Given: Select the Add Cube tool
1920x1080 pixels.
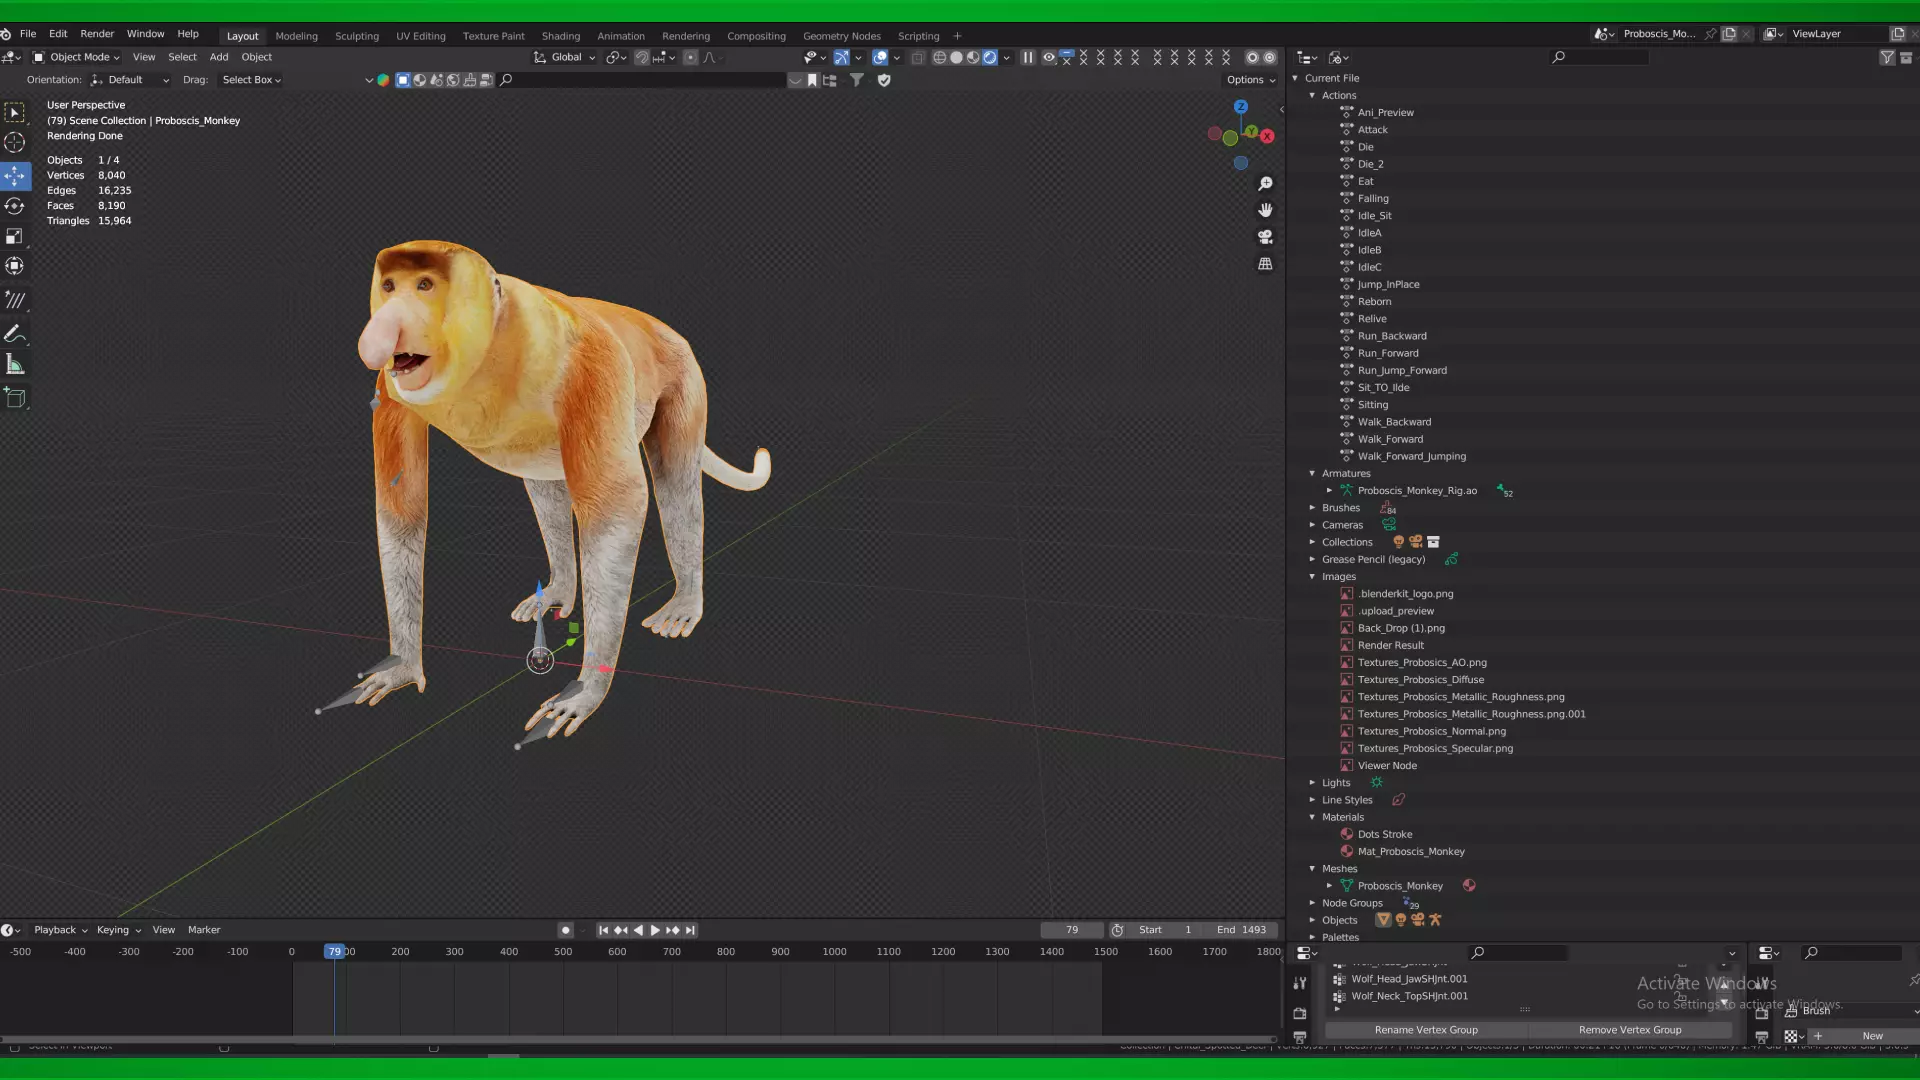Looking at the screenshot, I should point(15,398).
